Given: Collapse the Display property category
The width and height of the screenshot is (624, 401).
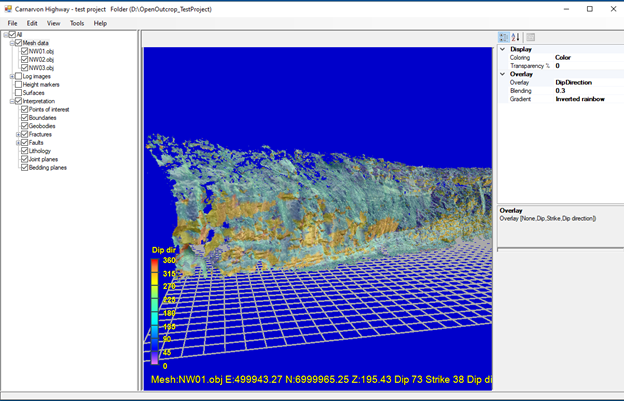Looking at the screenshot, I should [503, 49].
